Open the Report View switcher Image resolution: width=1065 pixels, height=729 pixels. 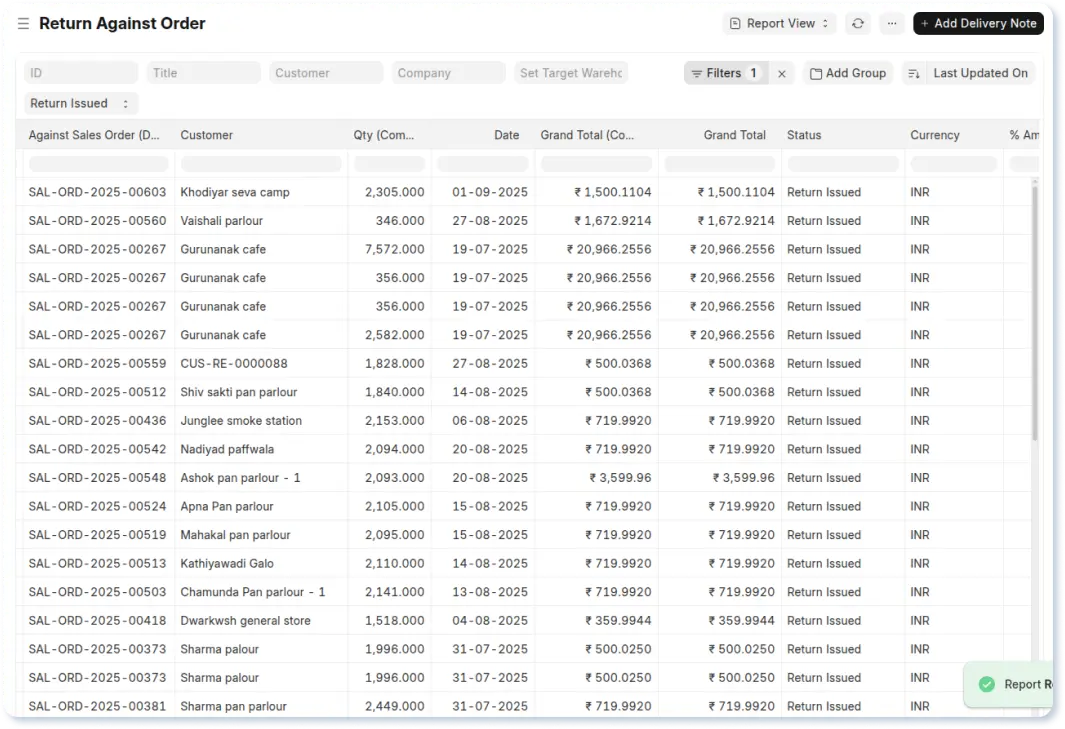point(779,23)
